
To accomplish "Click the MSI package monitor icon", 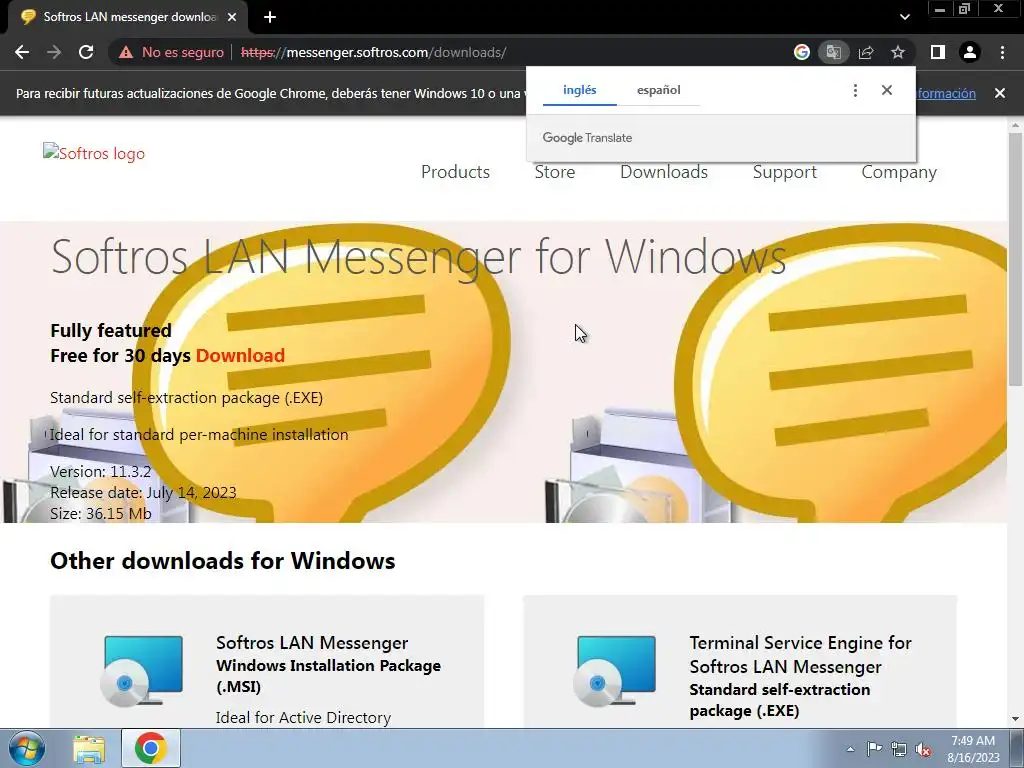I will 142,670.
